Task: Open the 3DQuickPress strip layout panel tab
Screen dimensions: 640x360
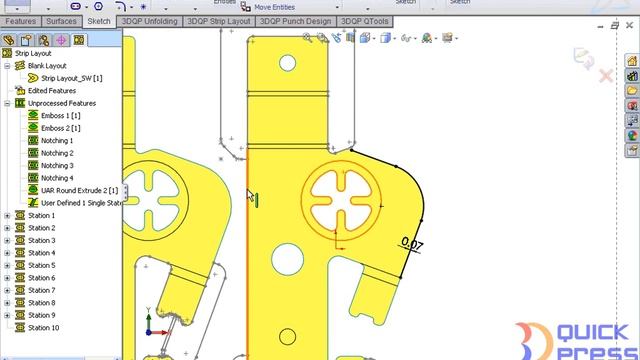Action: [x=79, y=40]
